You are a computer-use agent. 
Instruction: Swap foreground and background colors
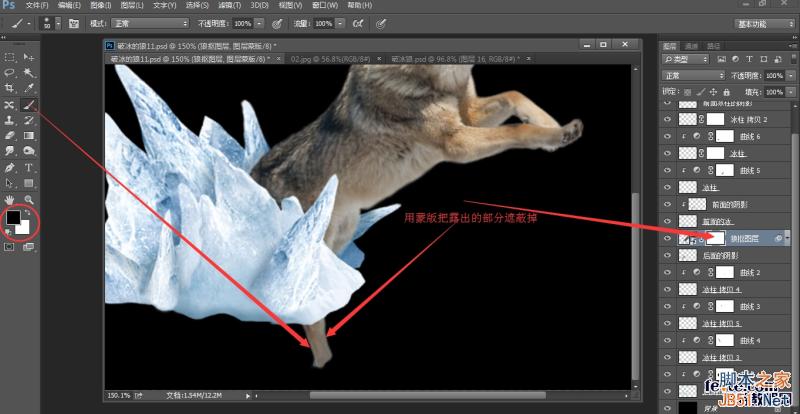[x=28, y=212]
